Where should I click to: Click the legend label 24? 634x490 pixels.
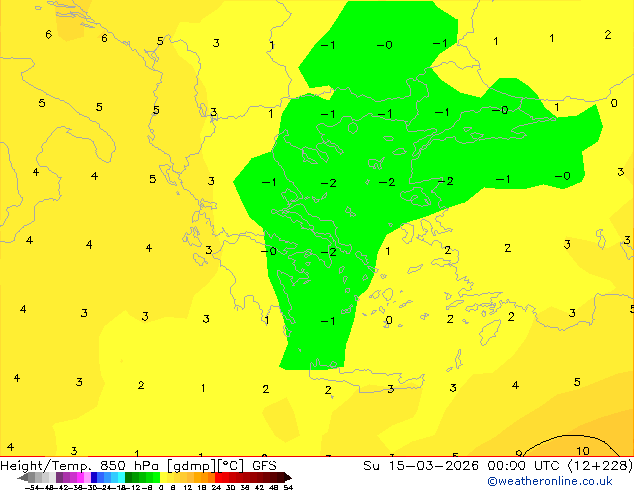[216, 488]
